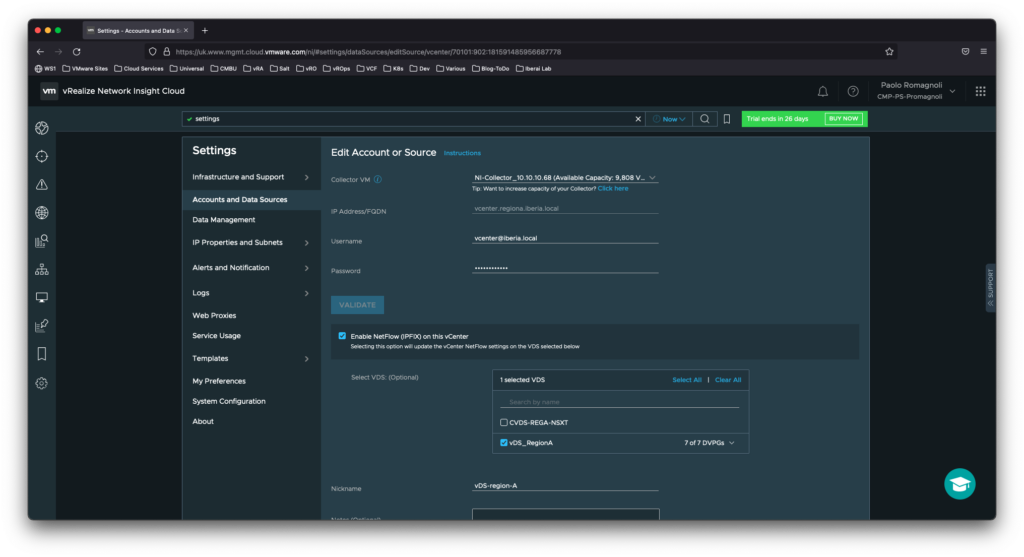The width and height of the screenshot is (1024, 557).
Task: Open the browser hamburger menu
Action: pos(984,52)
